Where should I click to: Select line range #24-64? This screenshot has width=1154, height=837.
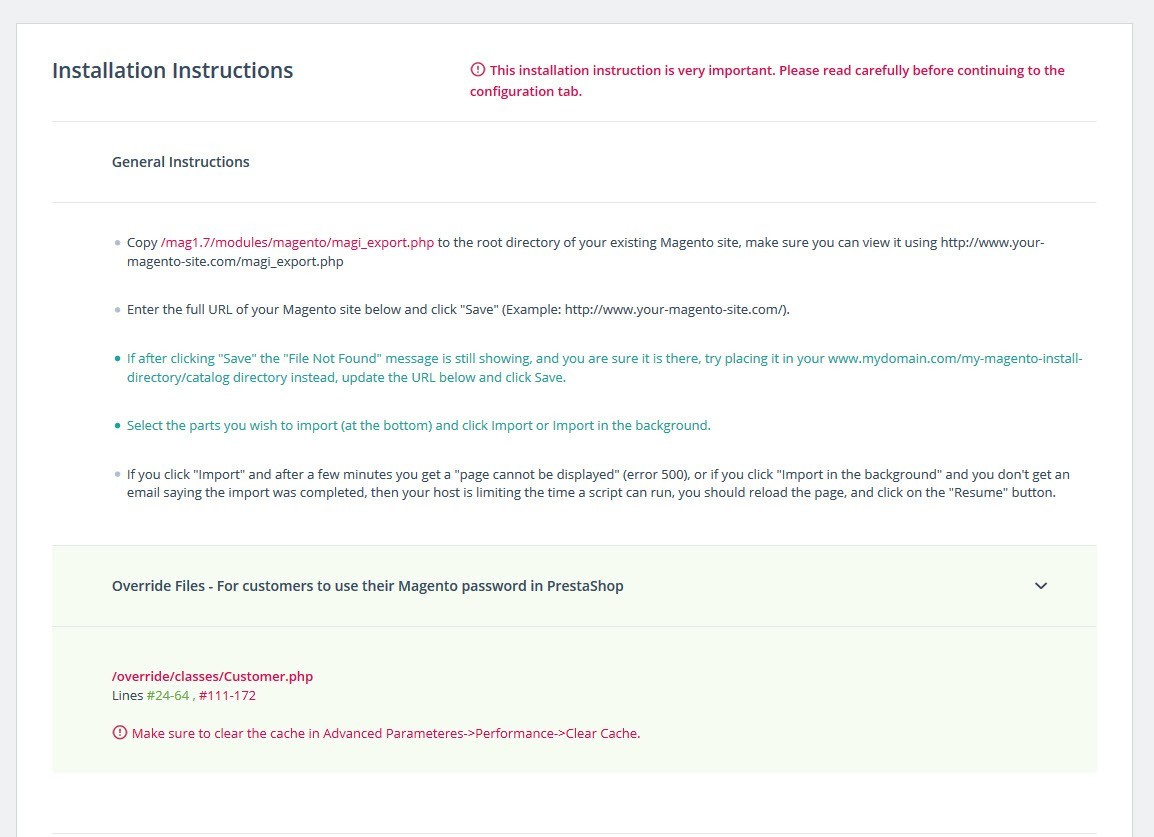click(168, 696)
